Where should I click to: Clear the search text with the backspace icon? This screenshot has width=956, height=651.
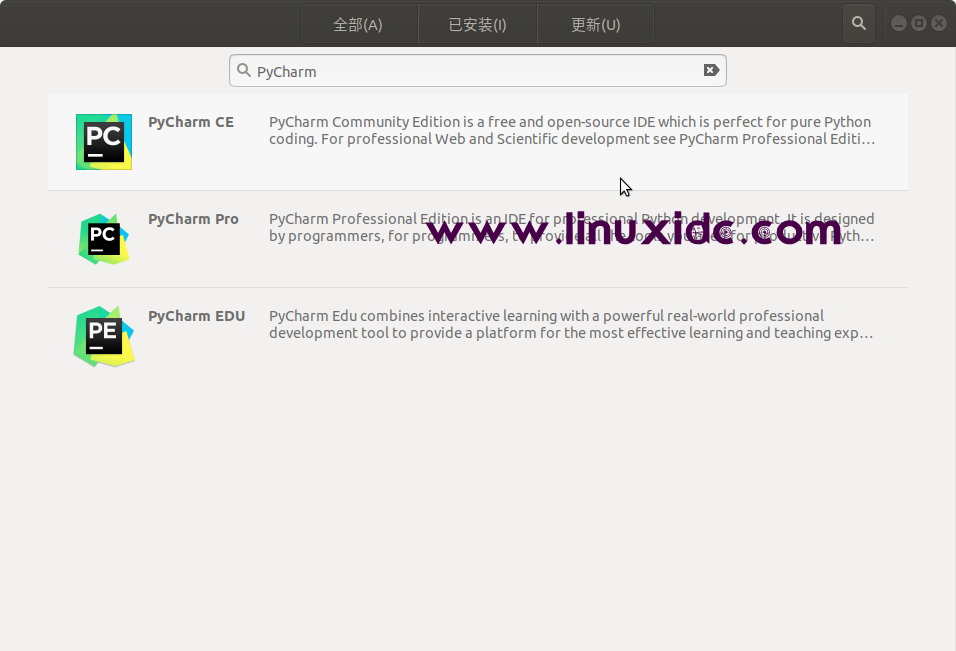point(711,70)
